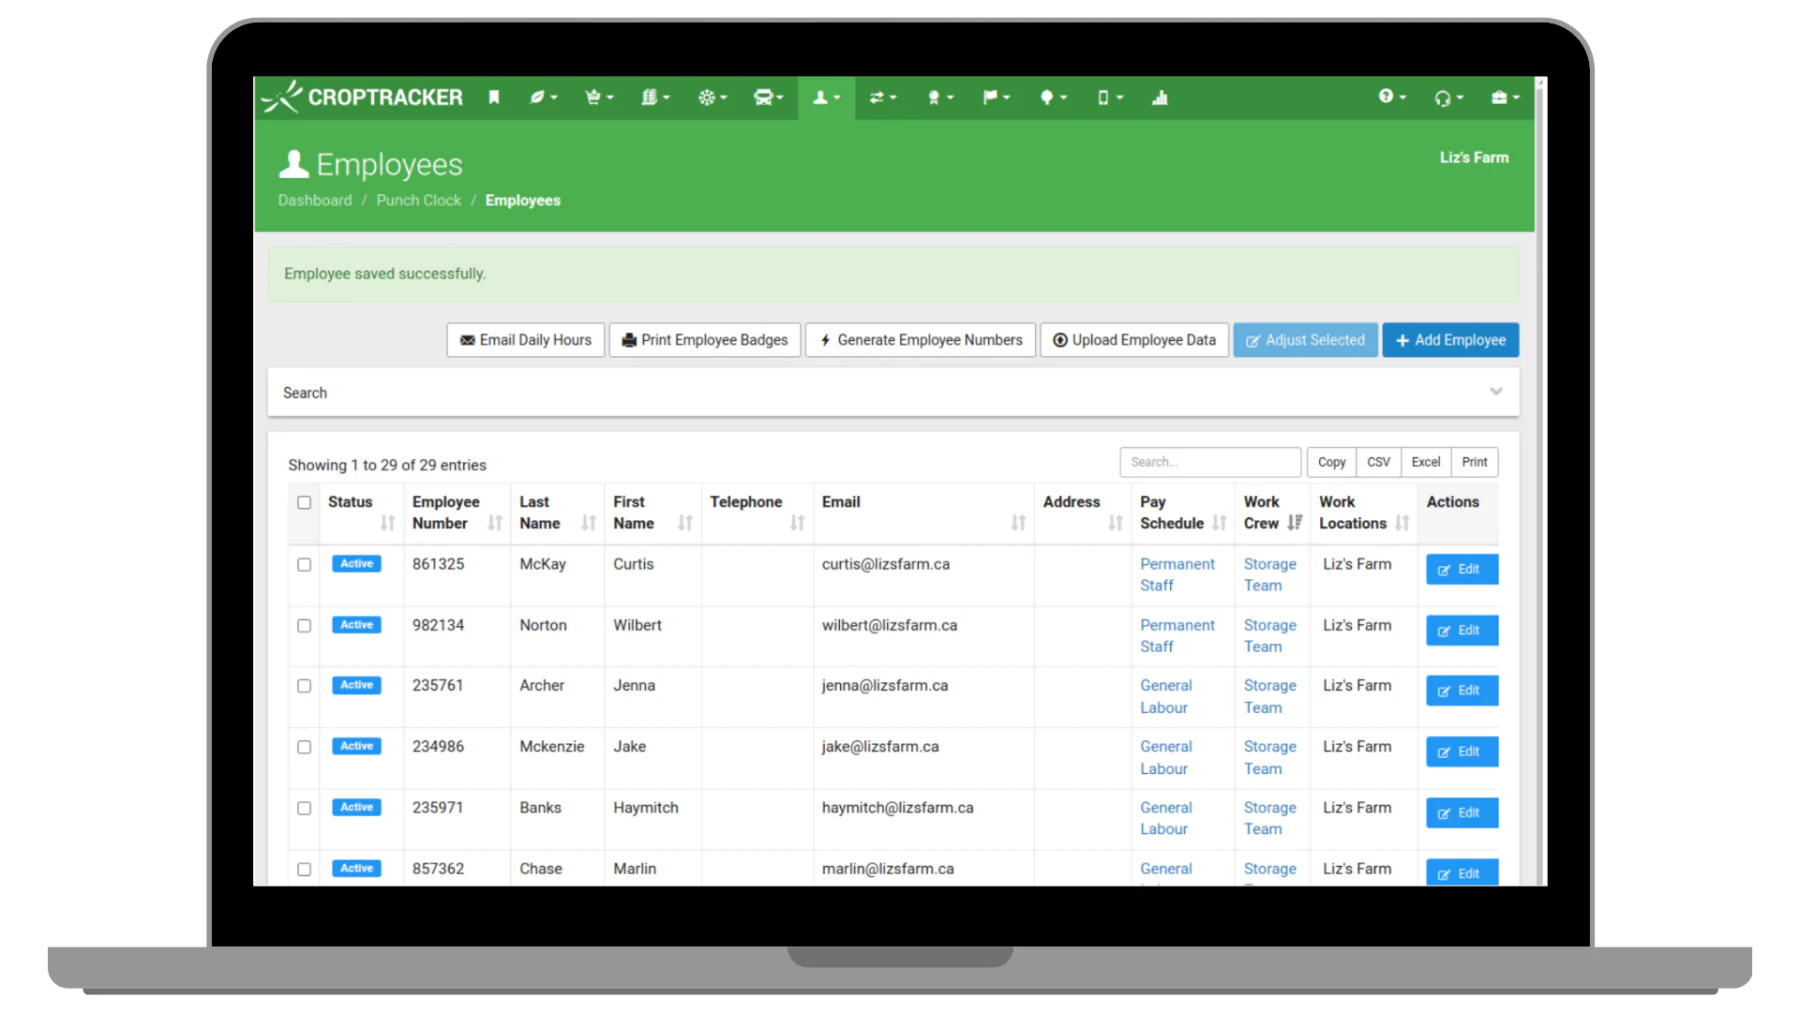This screenshot has height=1012, width=1800.
Task: Copy table data with Copy button
Action: pos(1332,462)
